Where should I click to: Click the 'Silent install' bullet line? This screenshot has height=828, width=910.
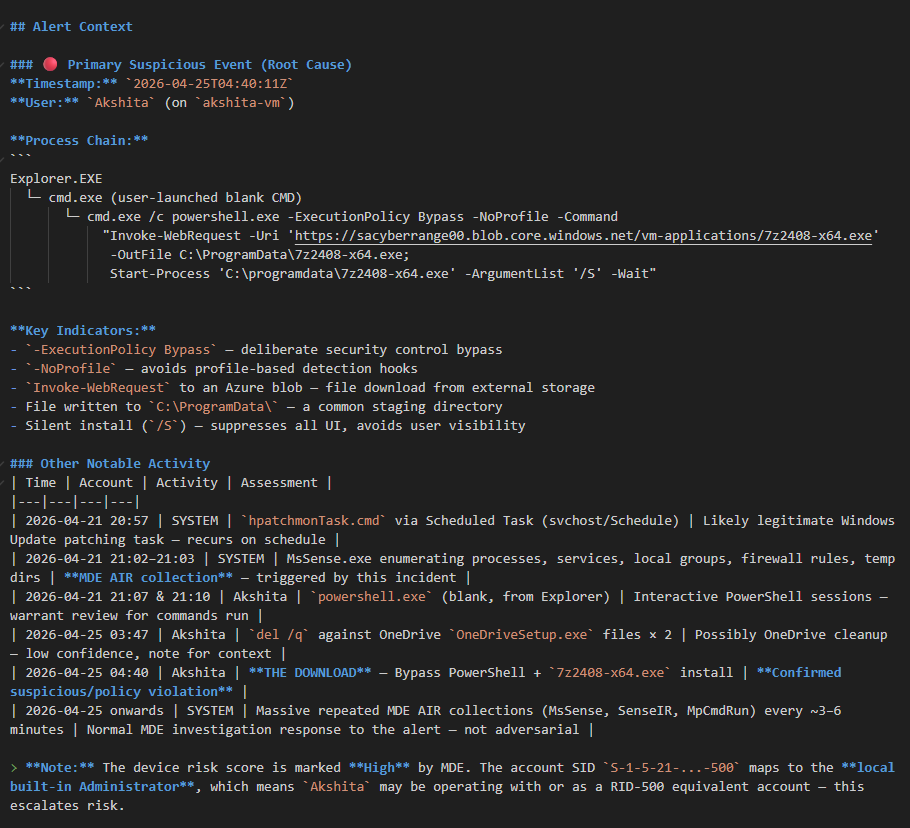click(x=268, y=426)
